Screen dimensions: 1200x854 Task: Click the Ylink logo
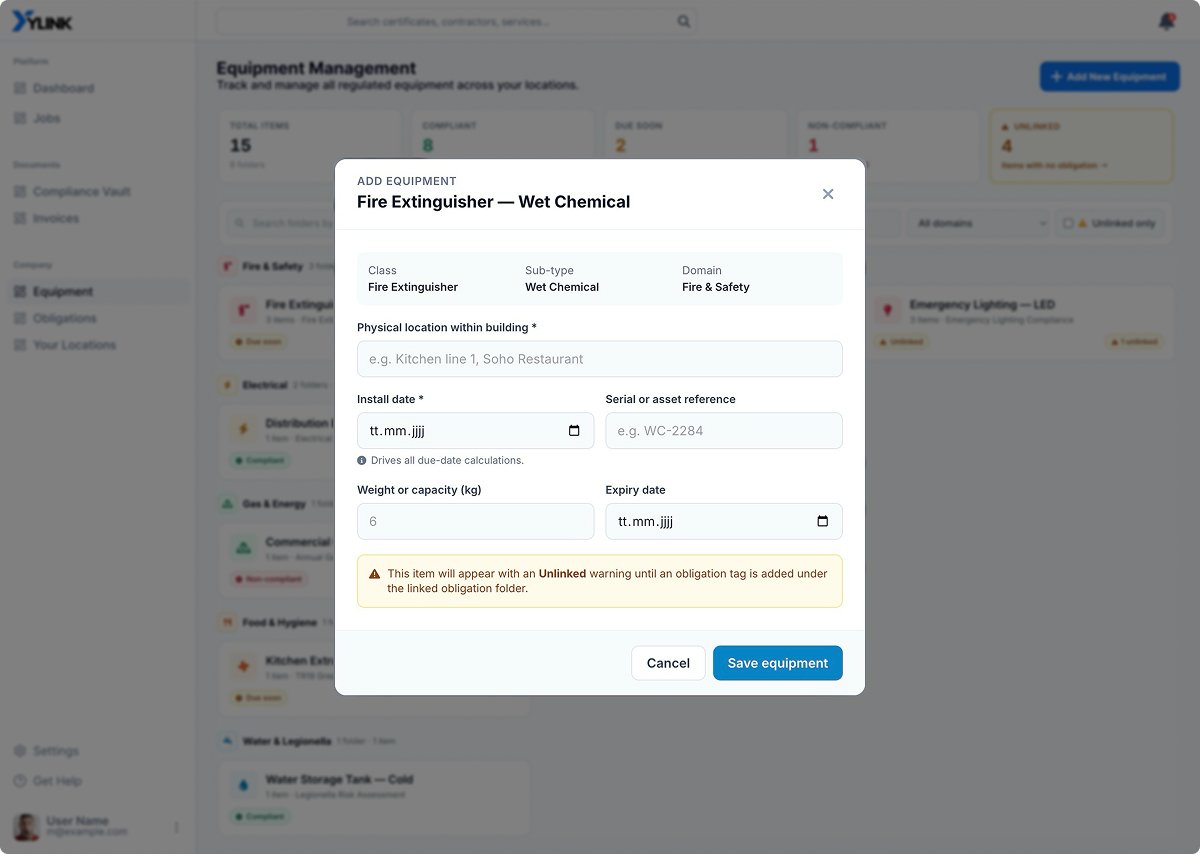pos(42,21)
